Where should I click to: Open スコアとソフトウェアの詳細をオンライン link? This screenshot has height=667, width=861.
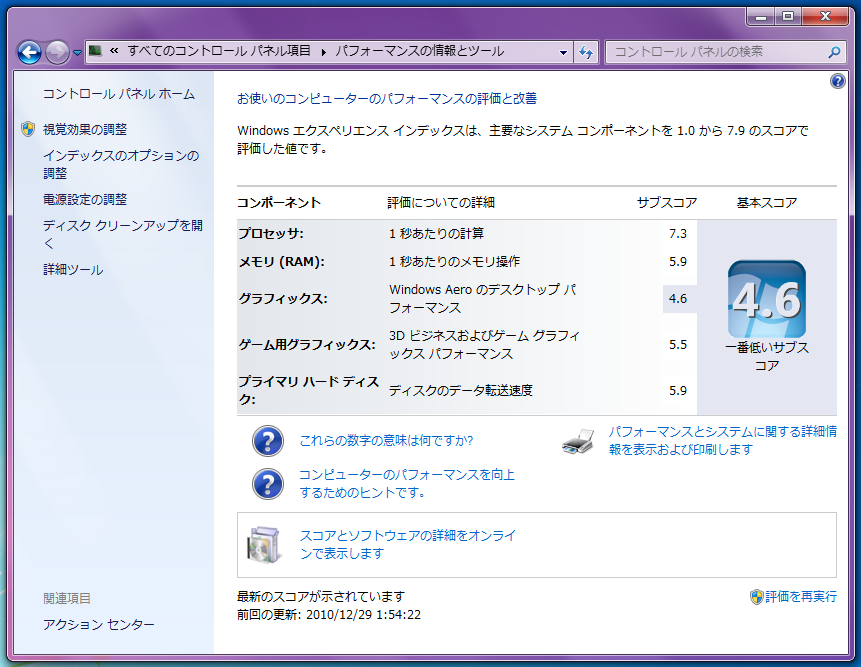[407, 544]
